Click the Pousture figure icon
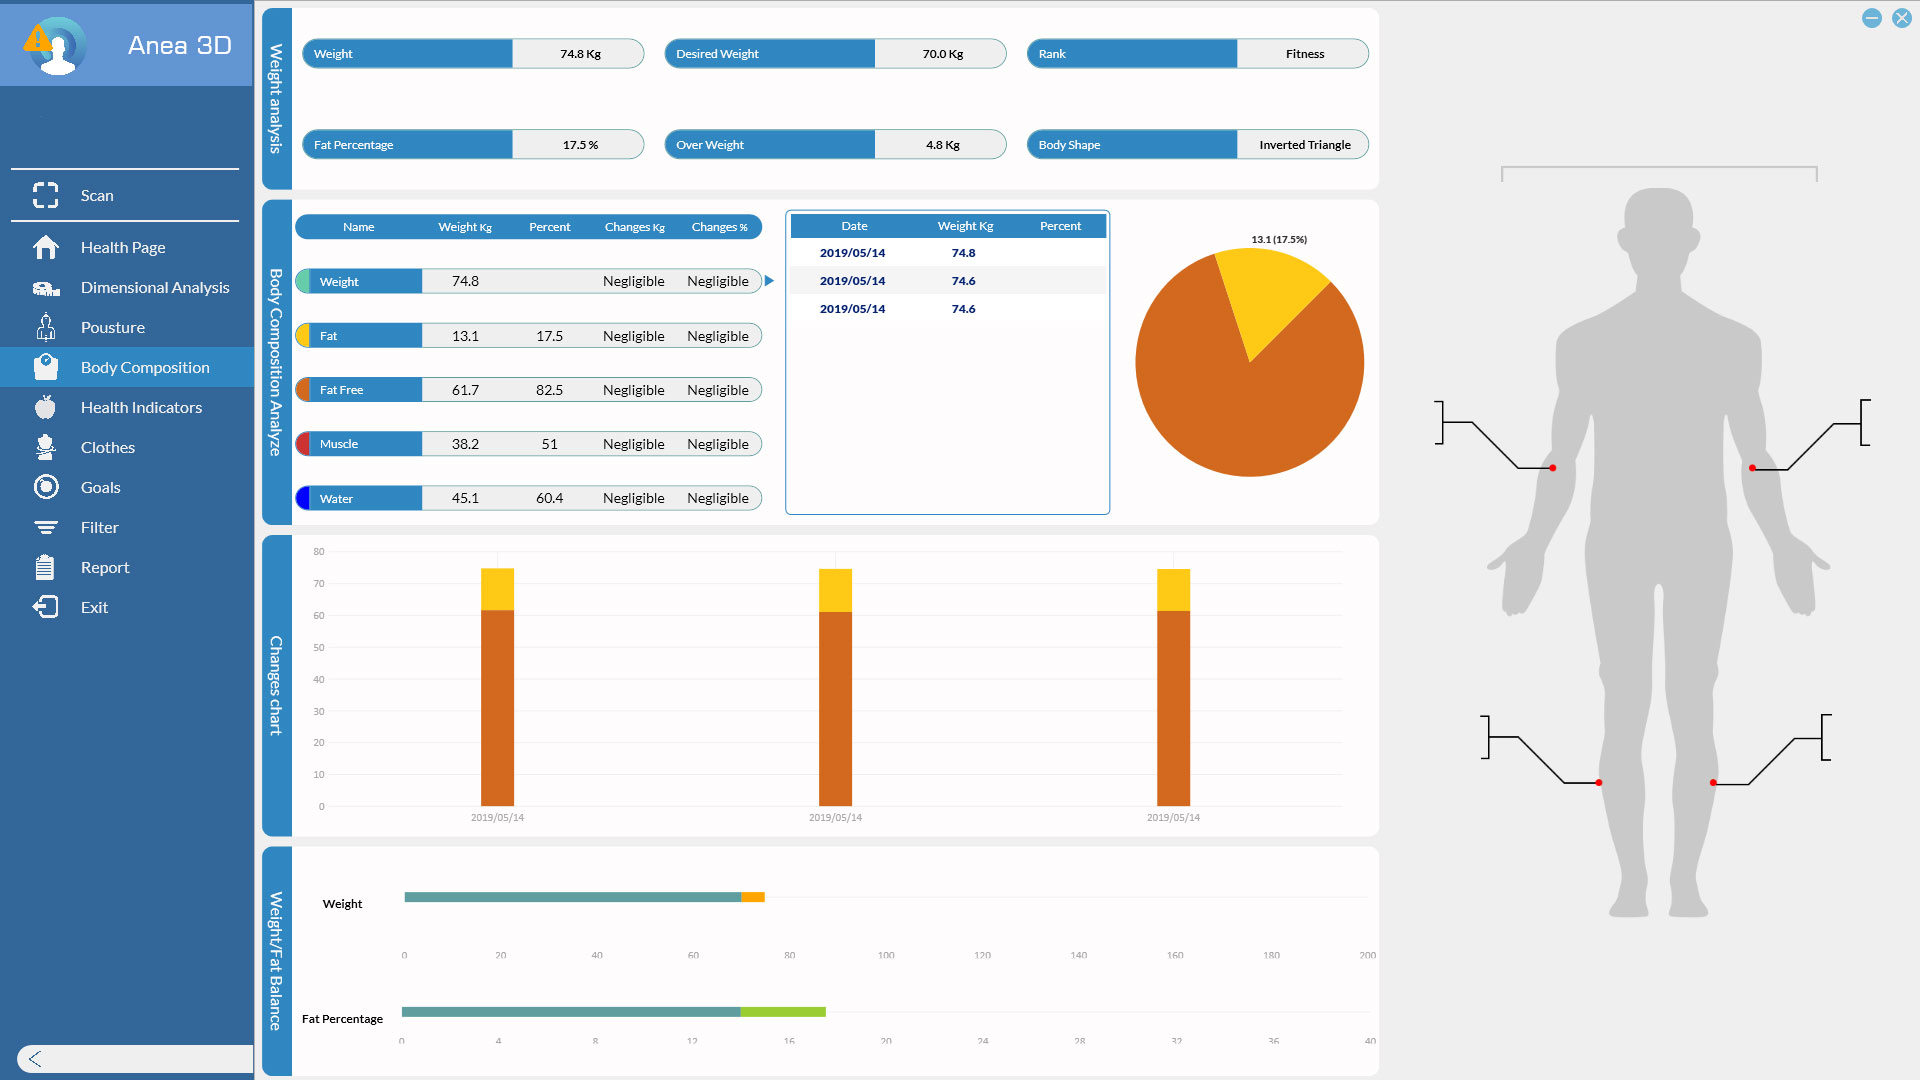1920x1080 pixels. (x=45, y=327)
